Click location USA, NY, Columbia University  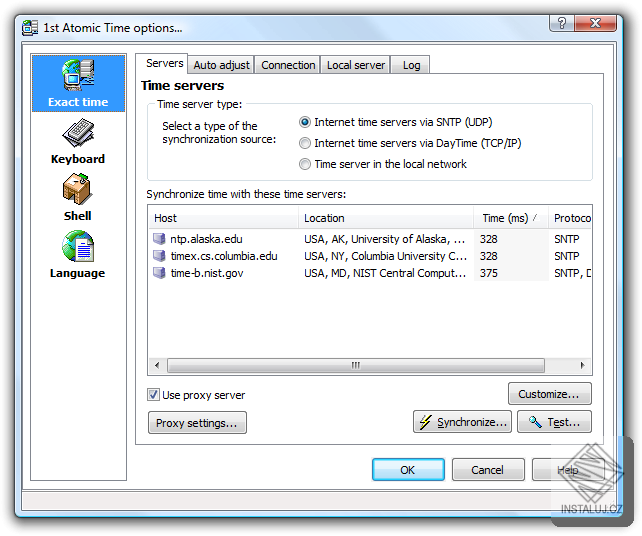click(385, 256)
